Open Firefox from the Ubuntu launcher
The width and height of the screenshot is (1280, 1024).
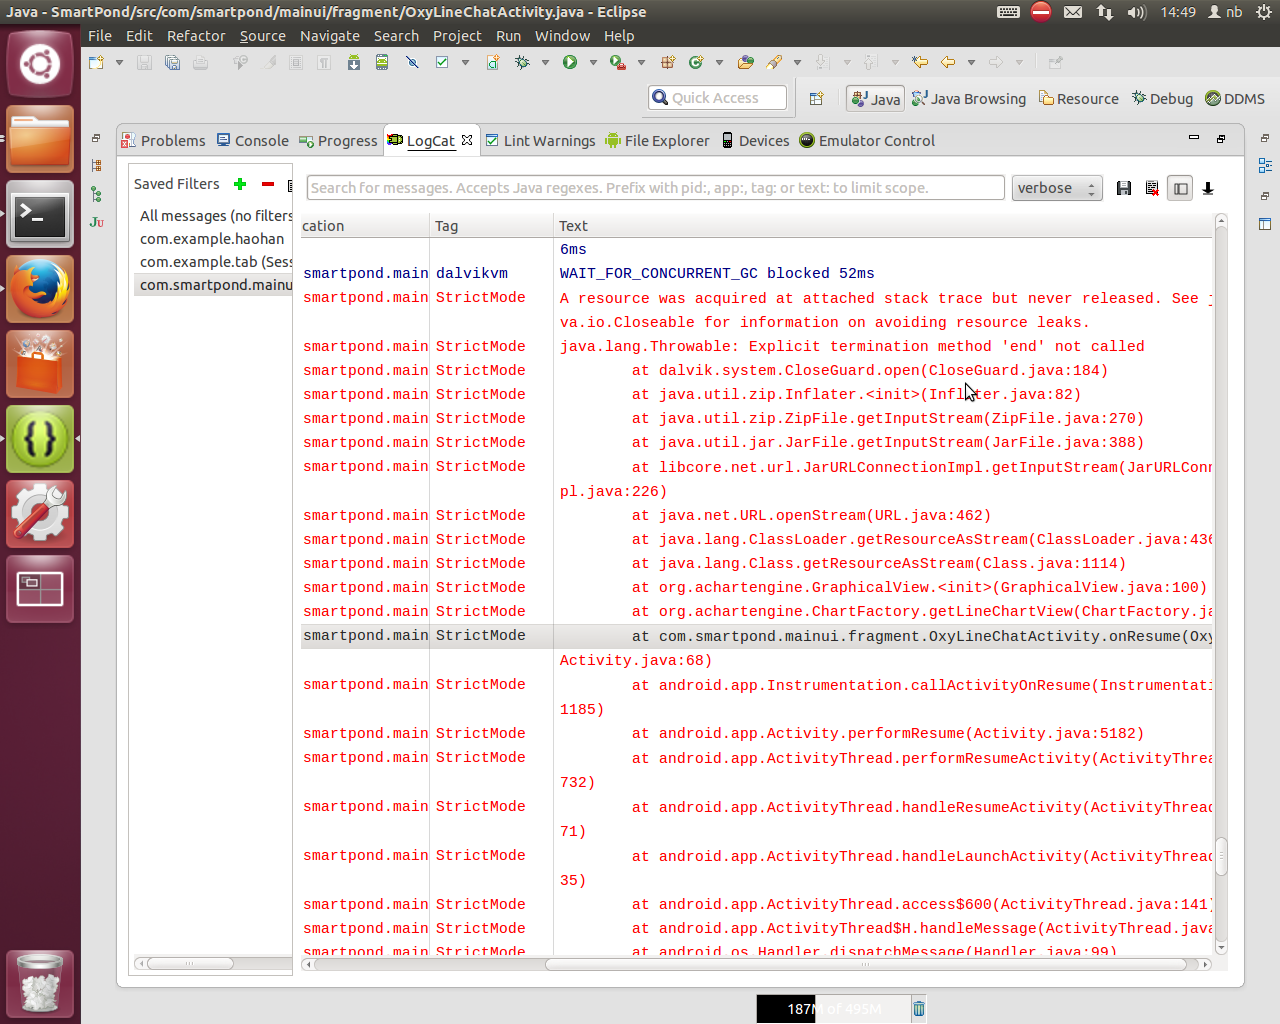click(x=40, y=290)
